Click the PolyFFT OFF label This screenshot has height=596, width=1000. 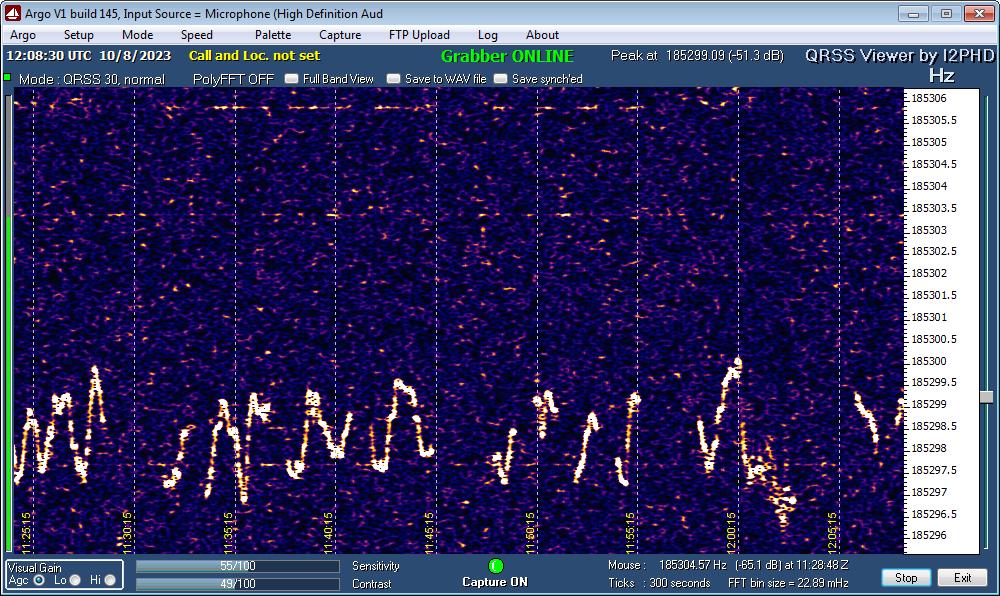[233, 79]
